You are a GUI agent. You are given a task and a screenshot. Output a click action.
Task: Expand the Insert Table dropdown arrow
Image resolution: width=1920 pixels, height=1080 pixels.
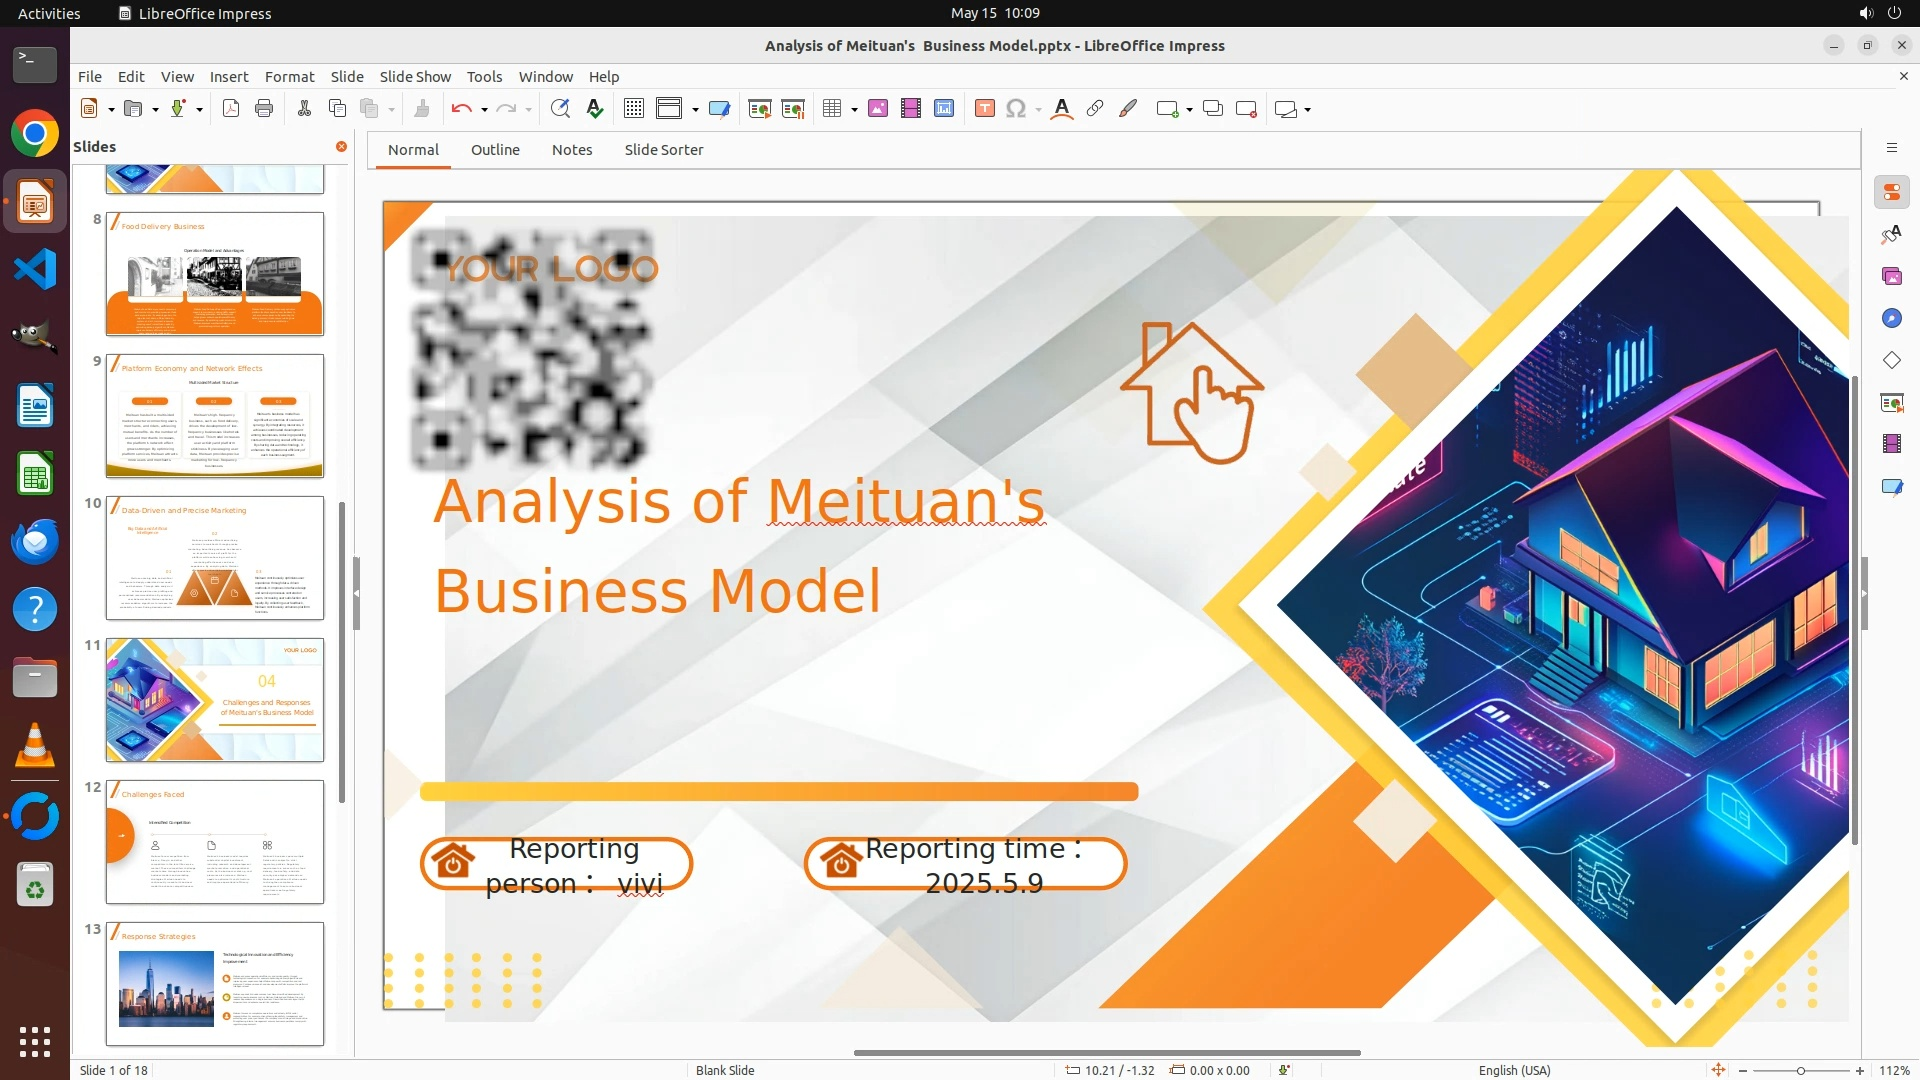tap(854, 110)
